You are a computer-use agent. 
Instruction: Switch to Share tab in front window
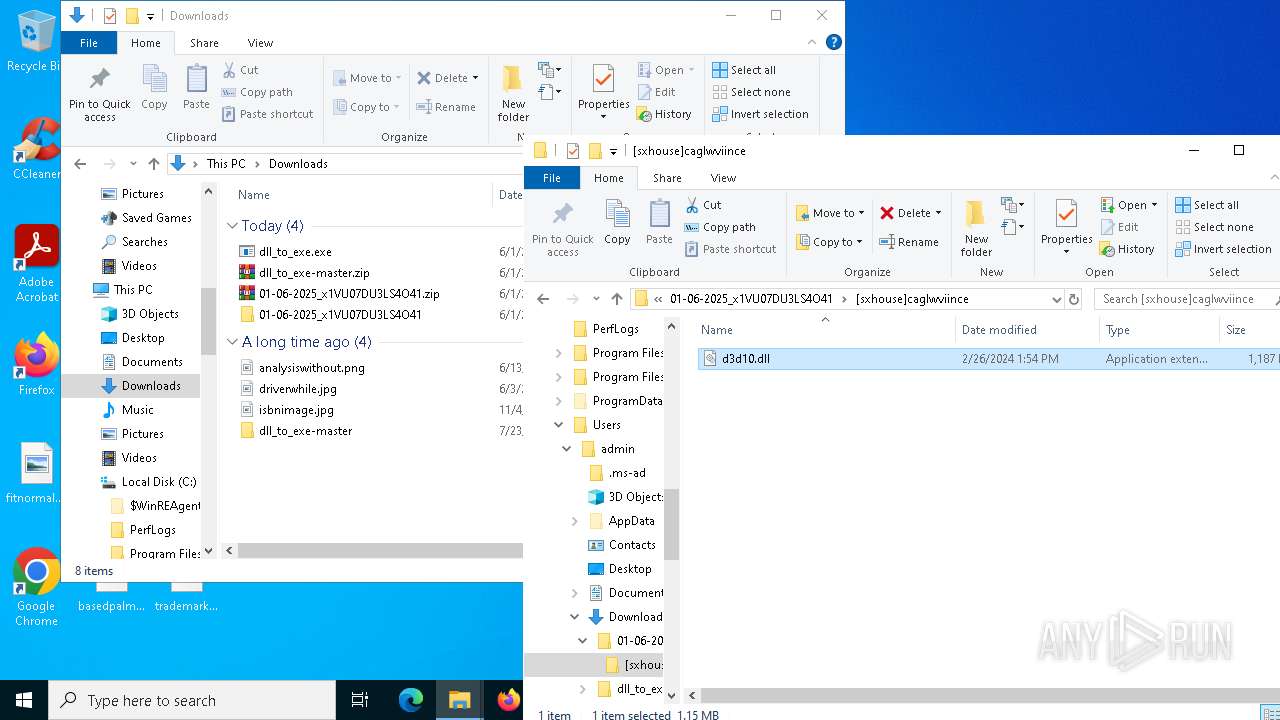[667, 178]
